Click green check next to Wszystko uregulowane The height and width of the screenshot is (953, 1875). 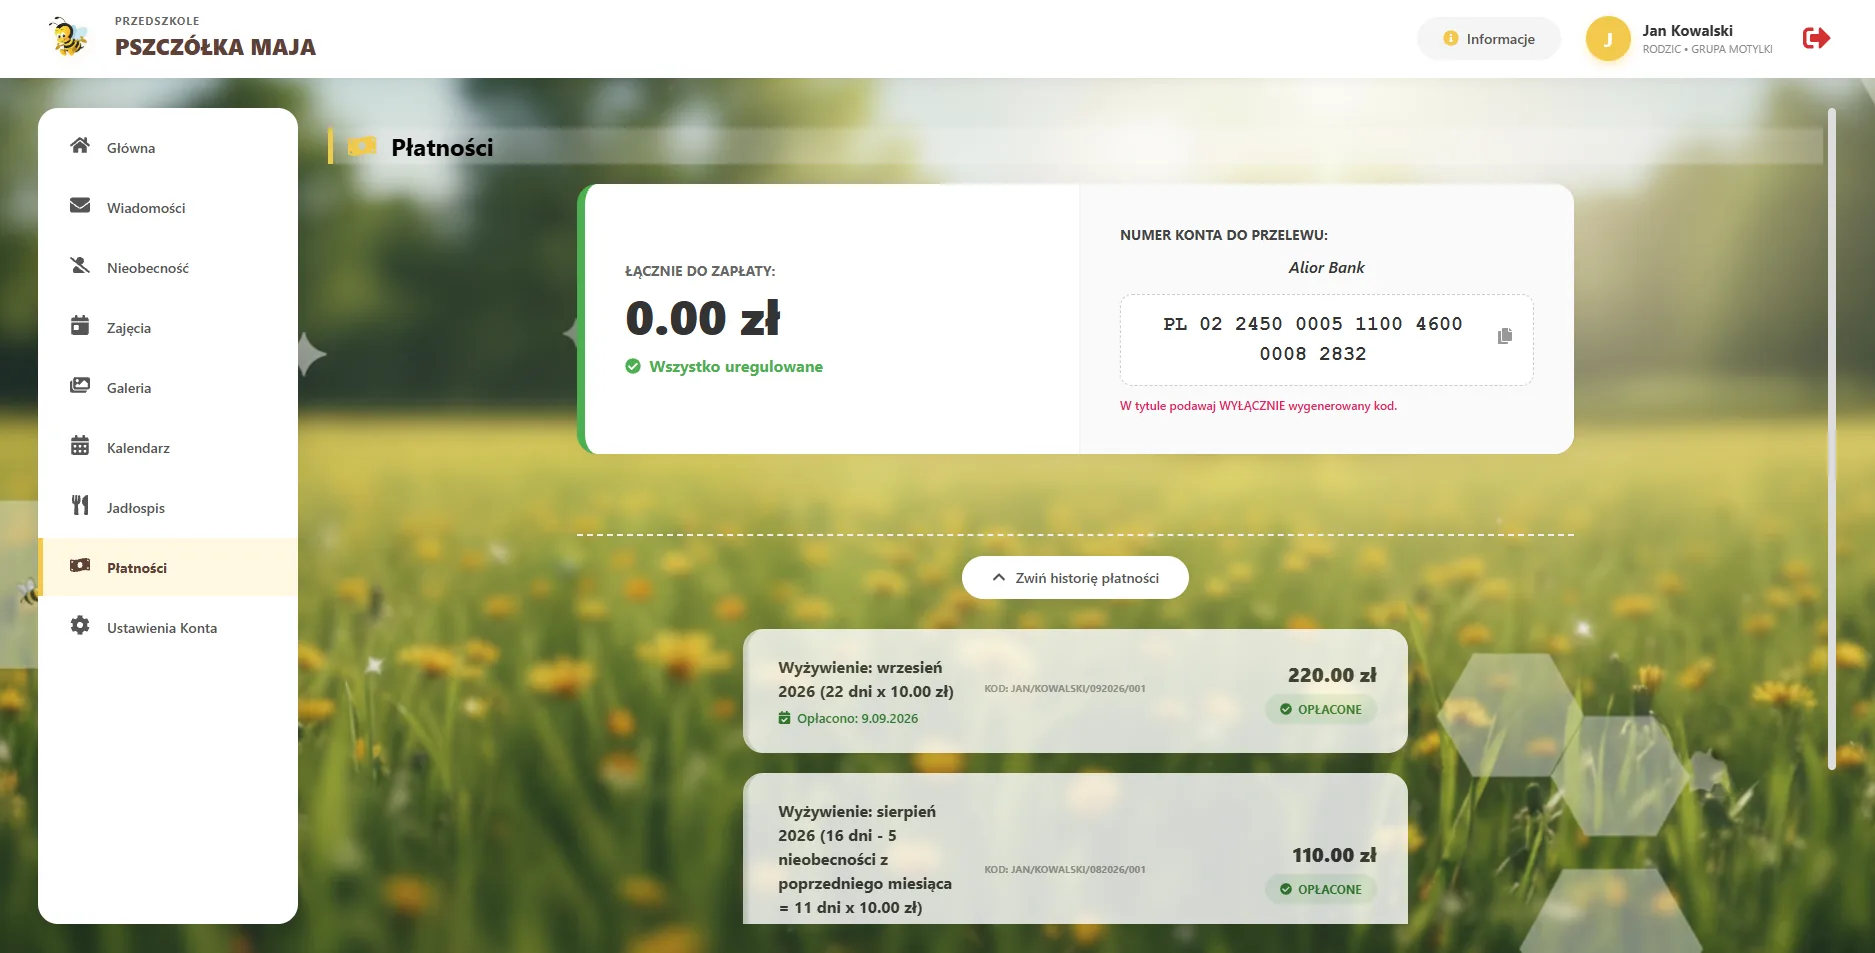(x=633, y=367)
